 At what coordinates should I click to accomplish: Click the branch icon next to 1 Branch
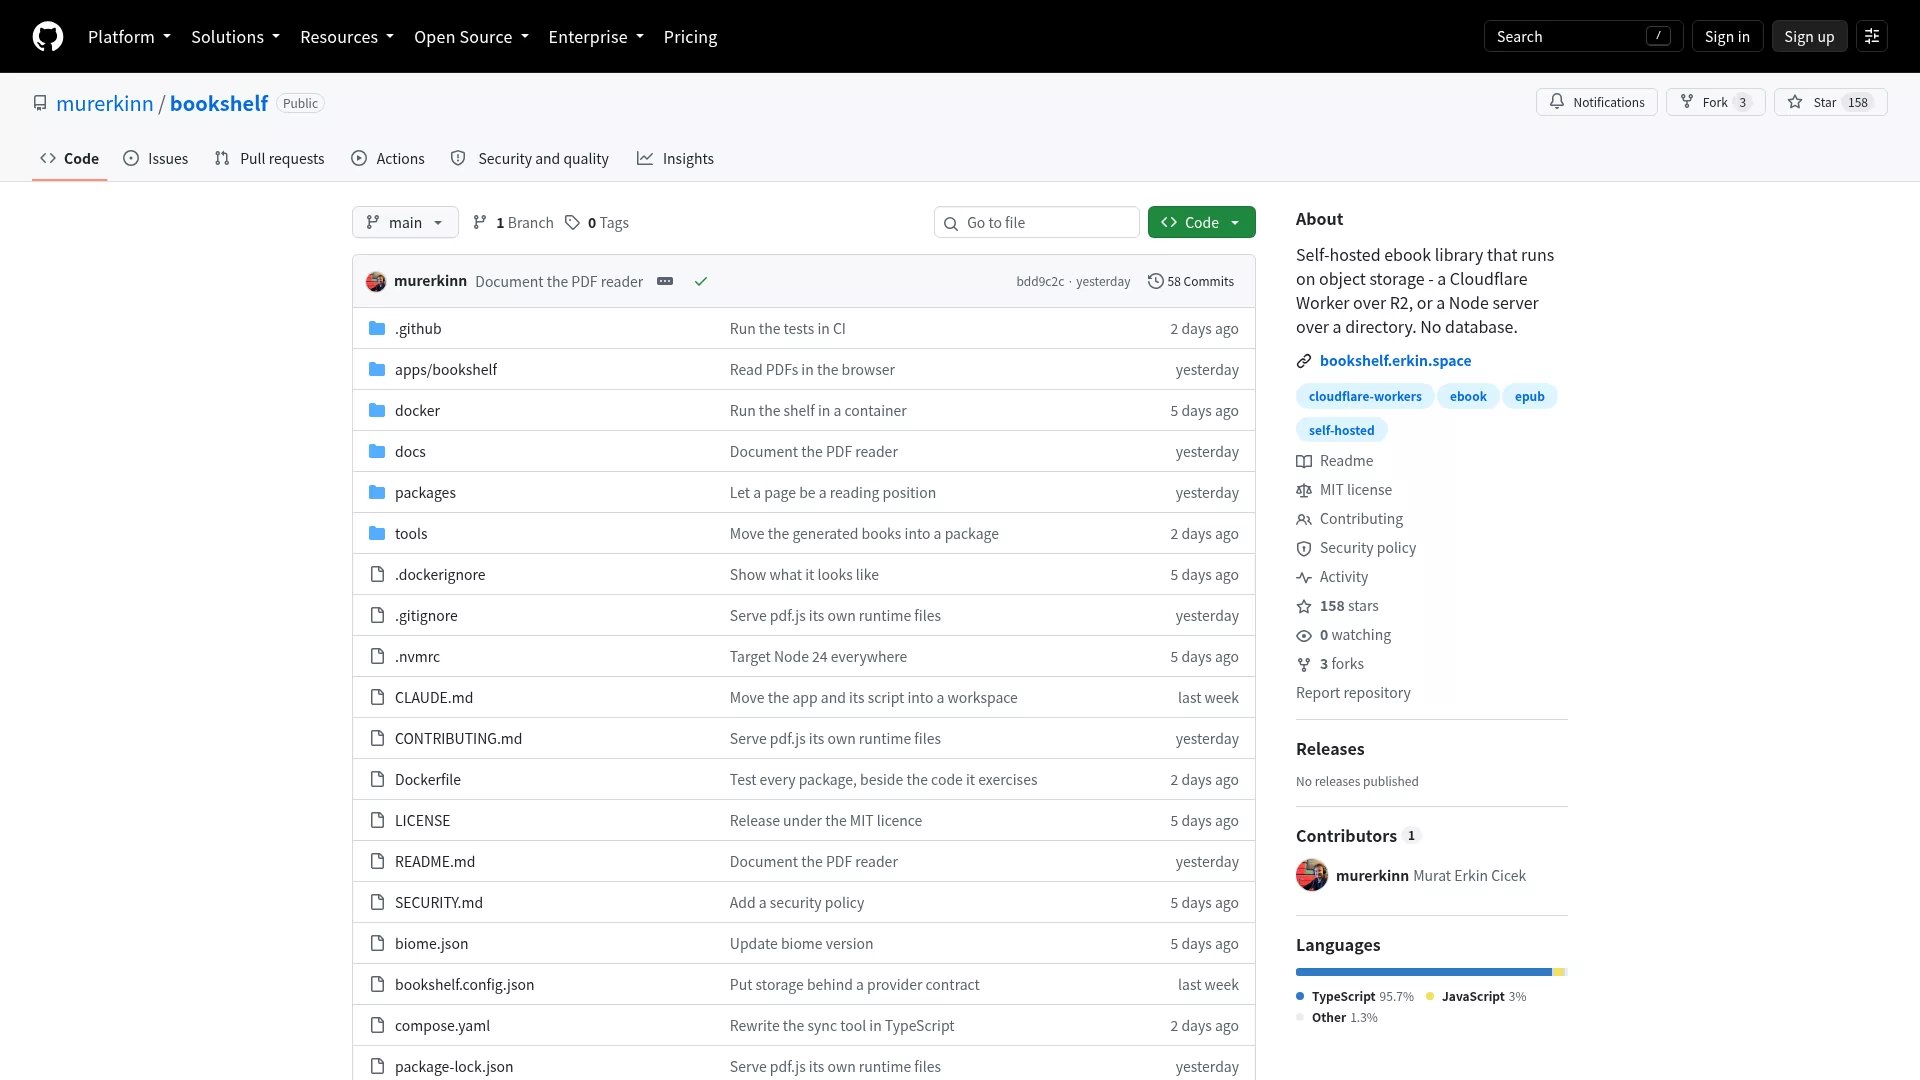(480, 222)
